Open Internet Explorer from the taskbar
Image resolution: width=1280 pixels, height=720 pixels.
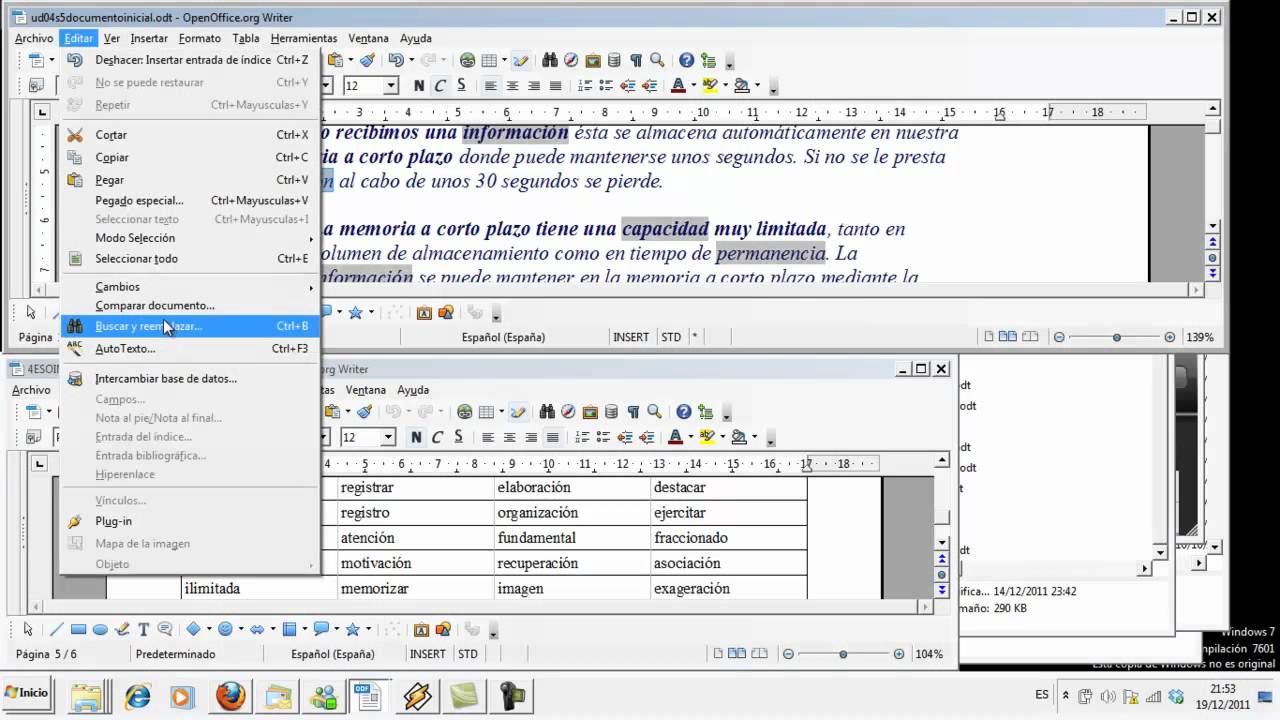[x=136, y=695]
